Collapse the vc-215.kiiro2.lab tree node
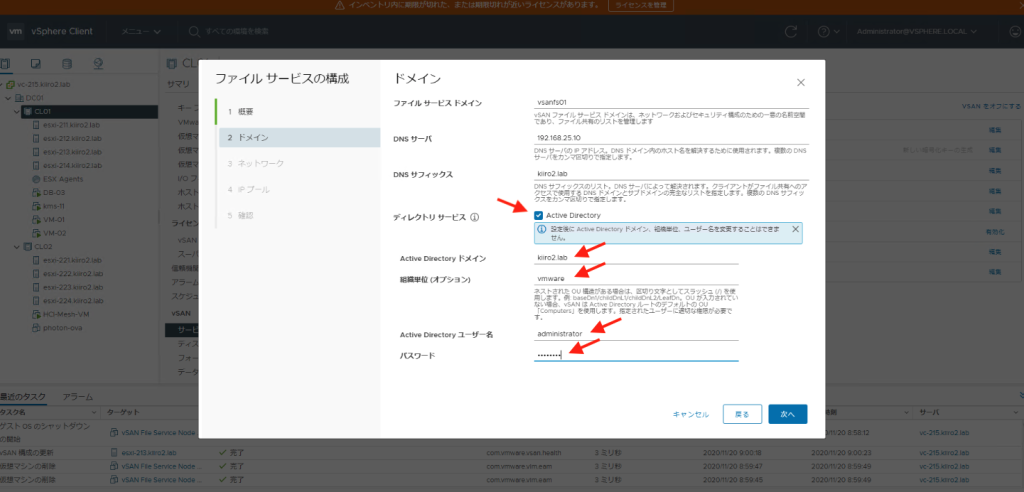Screen dimensions: 1024x492 tap(2, 85)
